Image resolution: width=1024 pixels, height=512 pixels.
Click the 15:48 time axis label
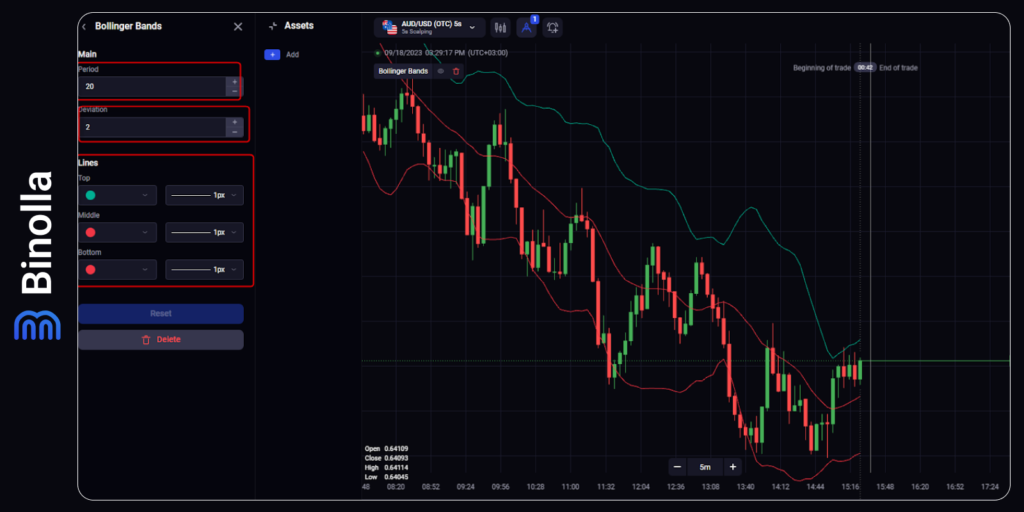pyautogui.click(x=885, y=487)
